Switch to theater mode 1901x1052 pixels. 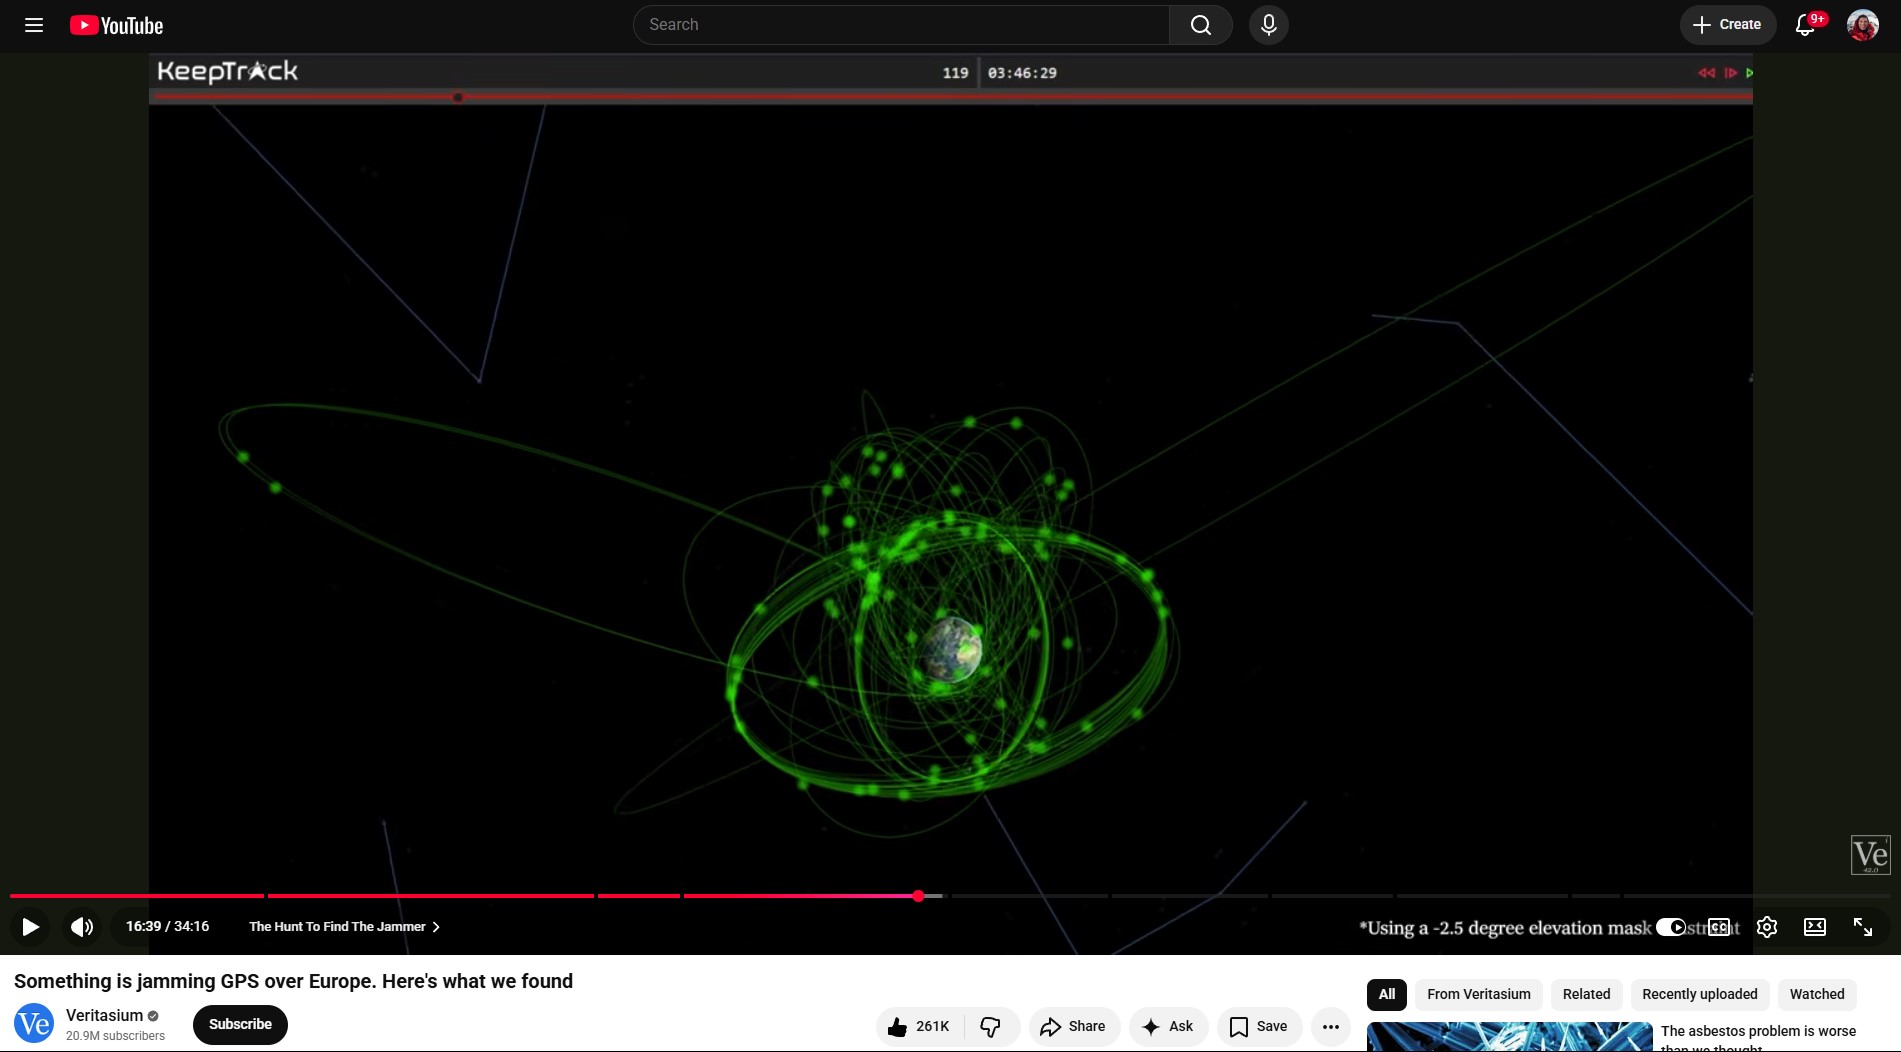coord(1815,927)
